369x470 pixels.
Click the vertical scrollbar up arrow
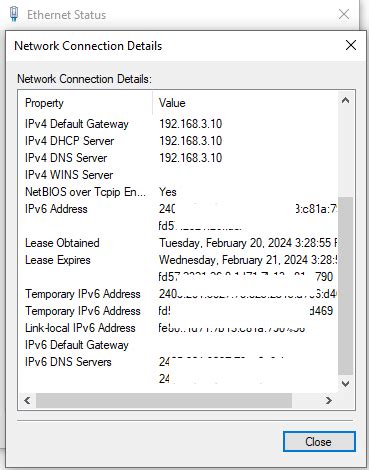coord(345,100)
